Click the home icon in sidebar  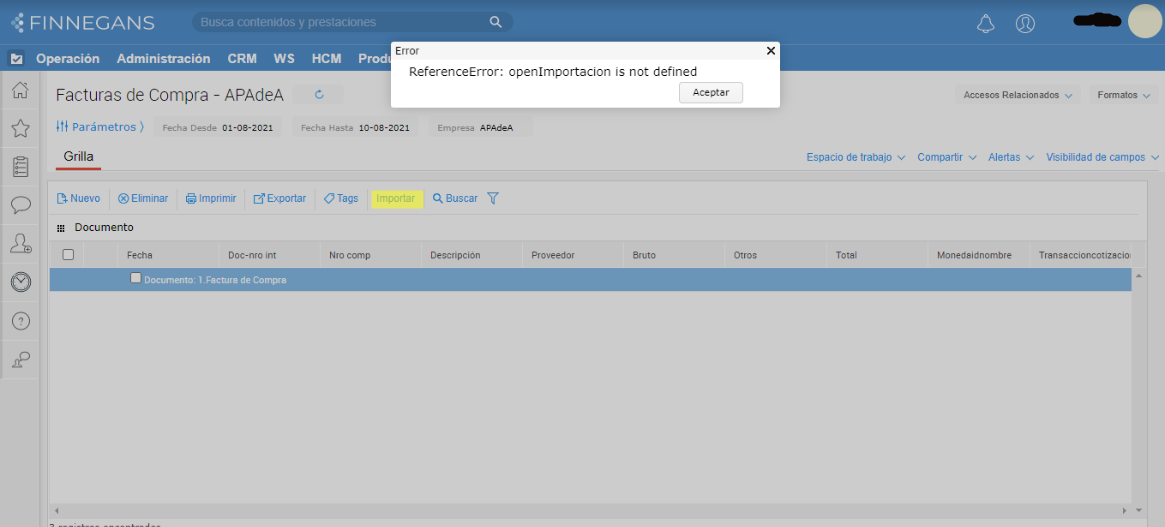(x=20, y=91)
